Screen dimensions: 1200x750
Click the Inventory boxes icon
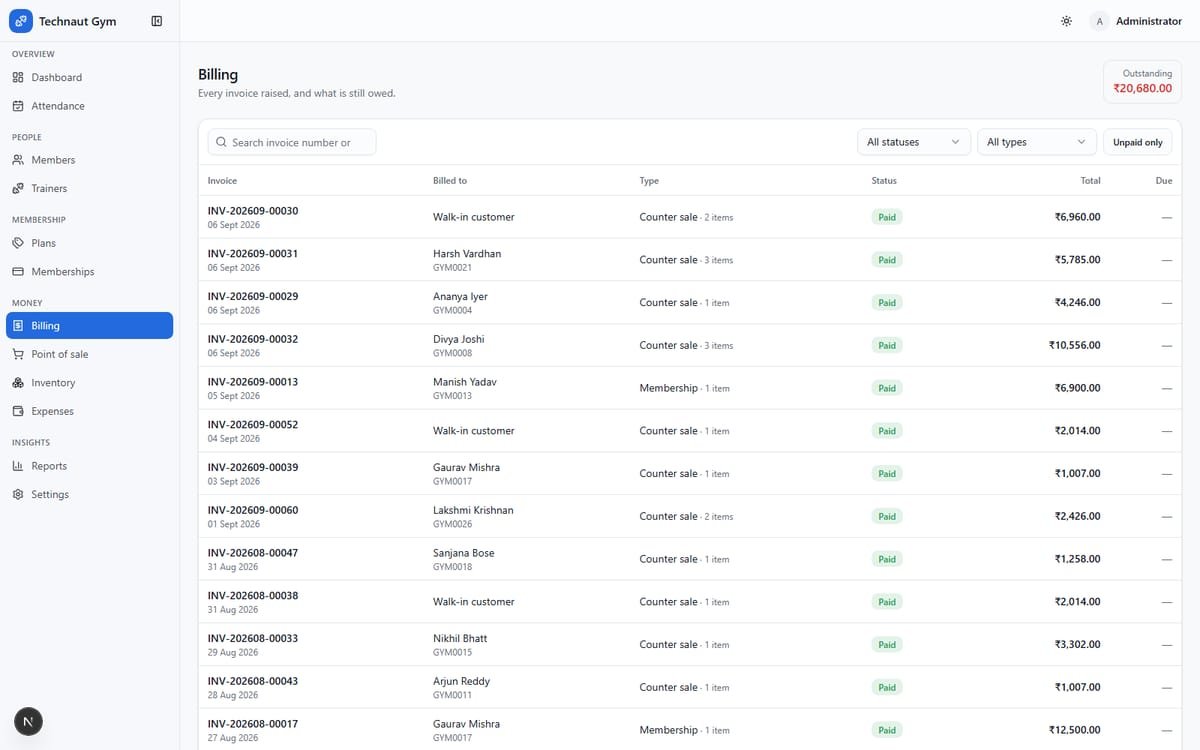coord(18,383)
